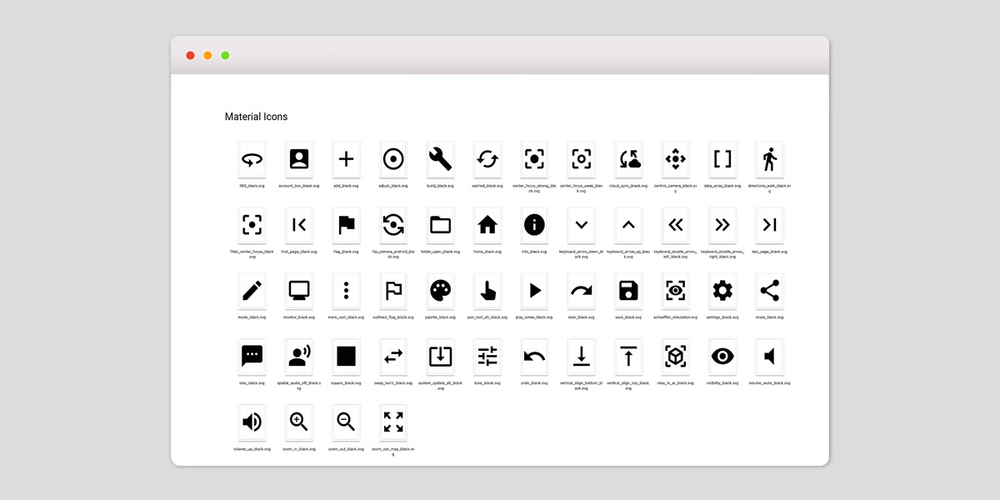Click the redo arrow icon
Viewport: 1000px width, 500px height.
[x=582, y=291]
